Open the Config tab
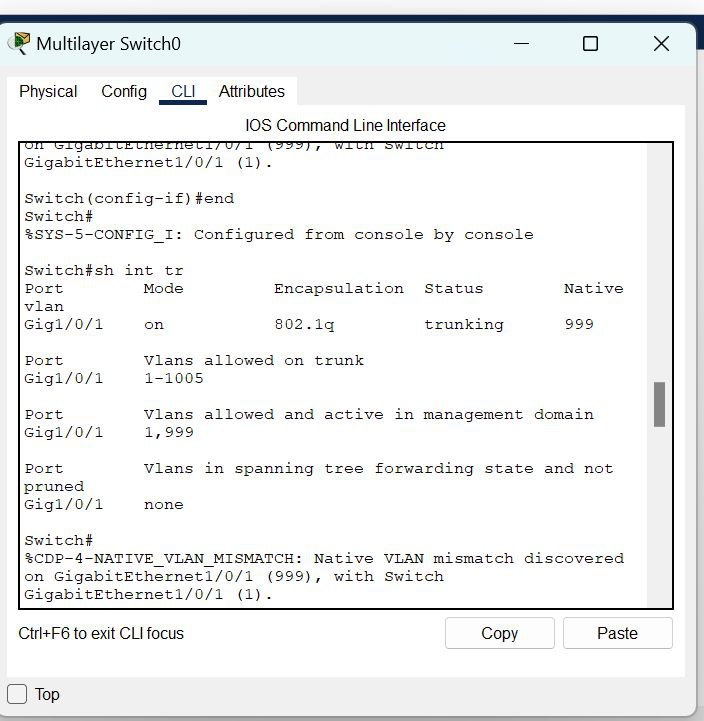The width and height of the screenshot is (704, 721). pyautogui.click(x=124, y=91)
